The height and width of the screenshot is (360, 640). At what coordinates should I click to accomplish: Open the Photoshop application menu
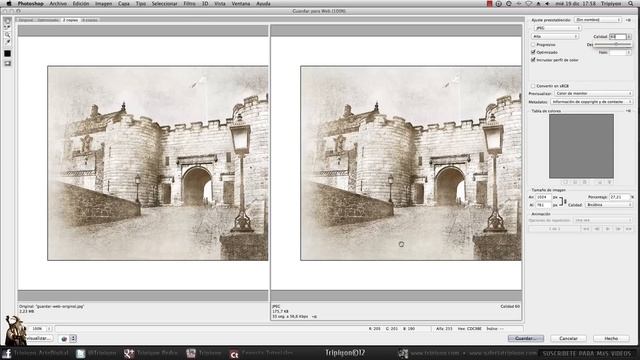click(x=31, y=4)
